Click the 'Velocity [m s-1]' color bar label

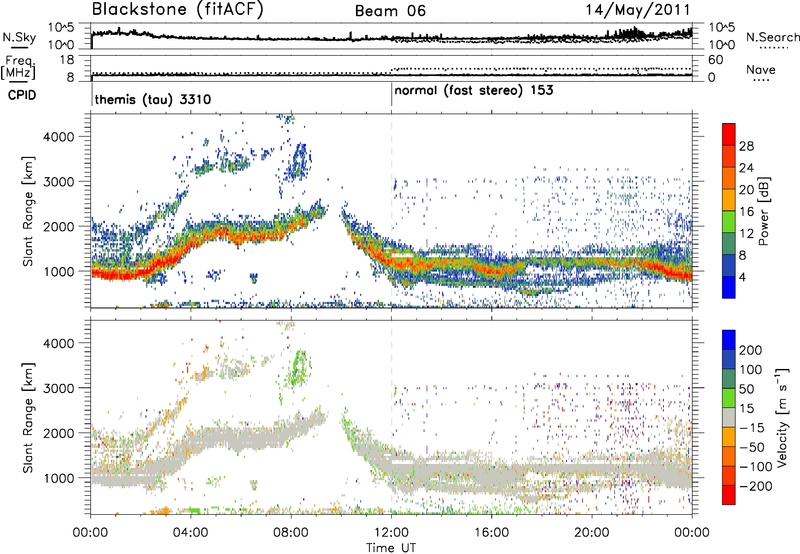[782, 417]
